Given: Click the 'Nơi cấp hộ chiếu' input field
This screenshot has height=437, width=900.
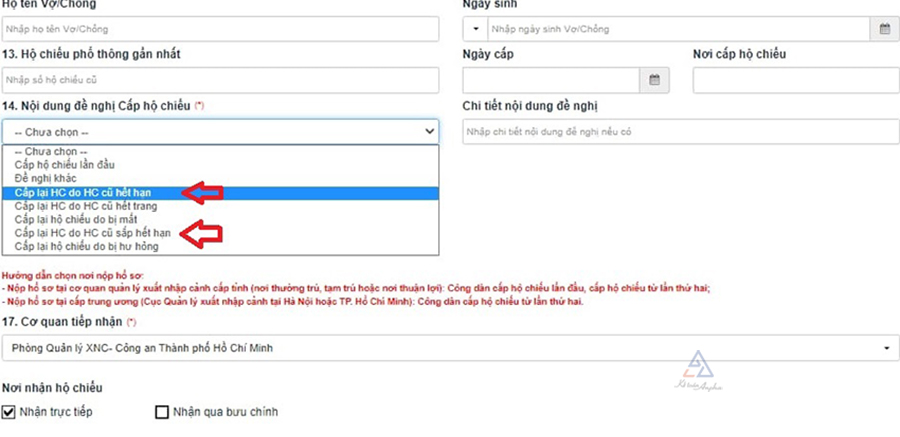Looking at the screenshot, I should [795, 80].
